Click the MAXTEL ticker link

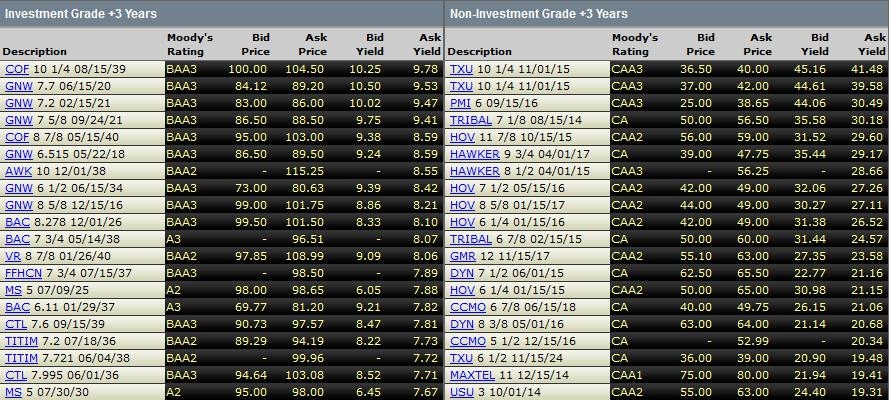(x=472, y=376)
